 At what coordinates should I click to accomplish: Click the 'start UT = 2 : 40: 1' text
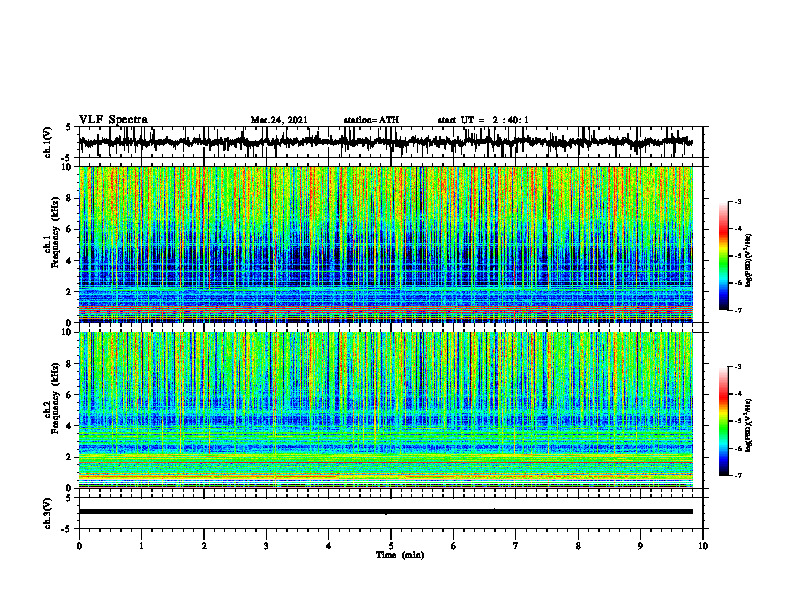[x=483, y=120]
